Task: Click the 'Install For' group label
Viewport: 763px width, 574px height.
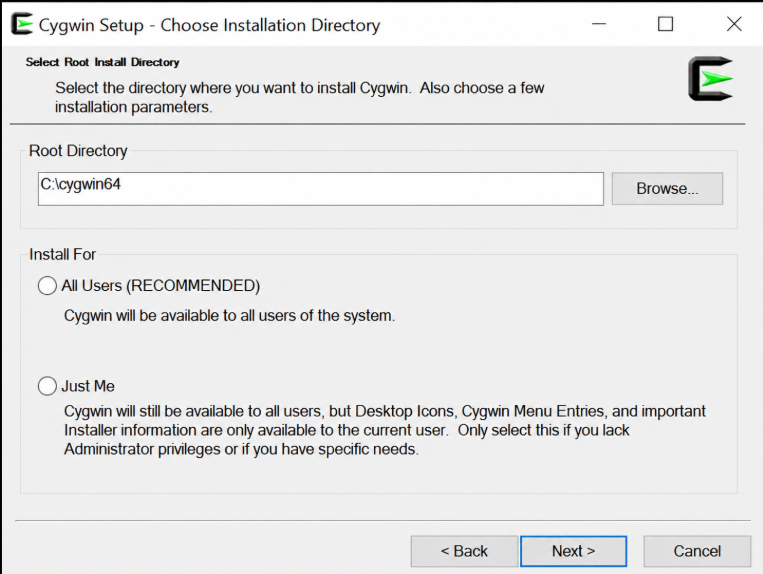Action: point(62,254)
